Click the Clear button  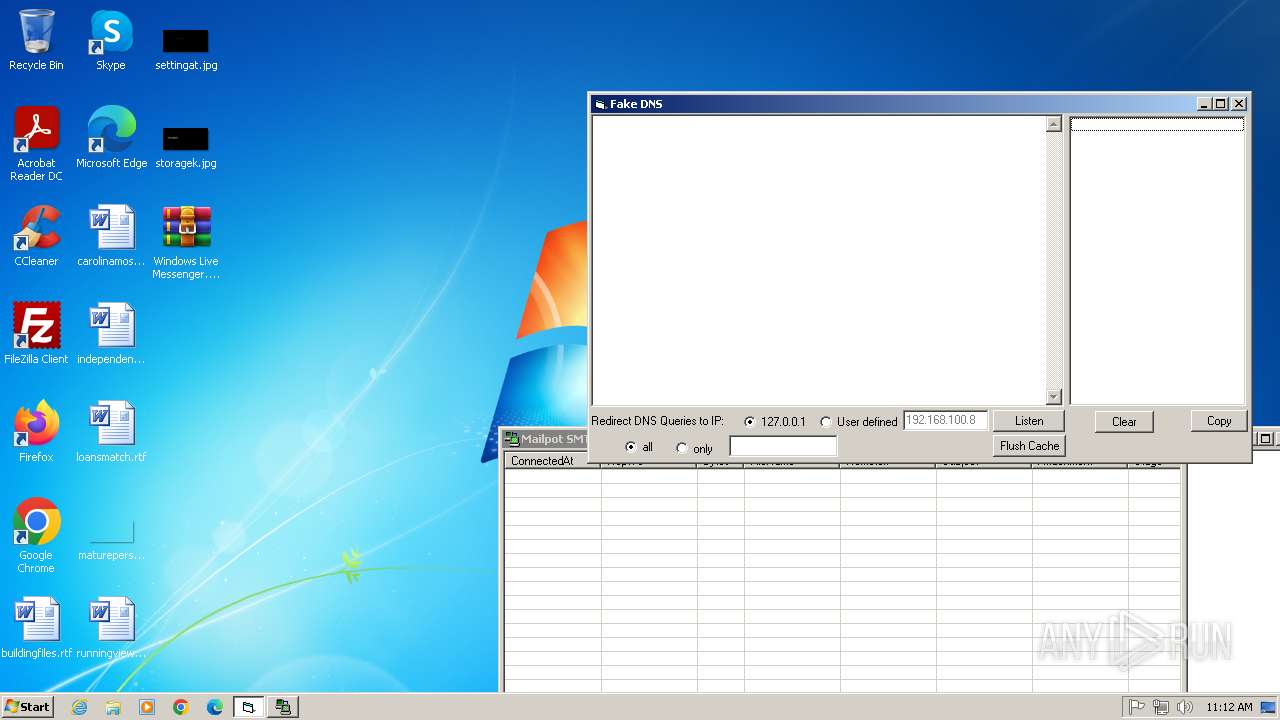[1124, 422]
